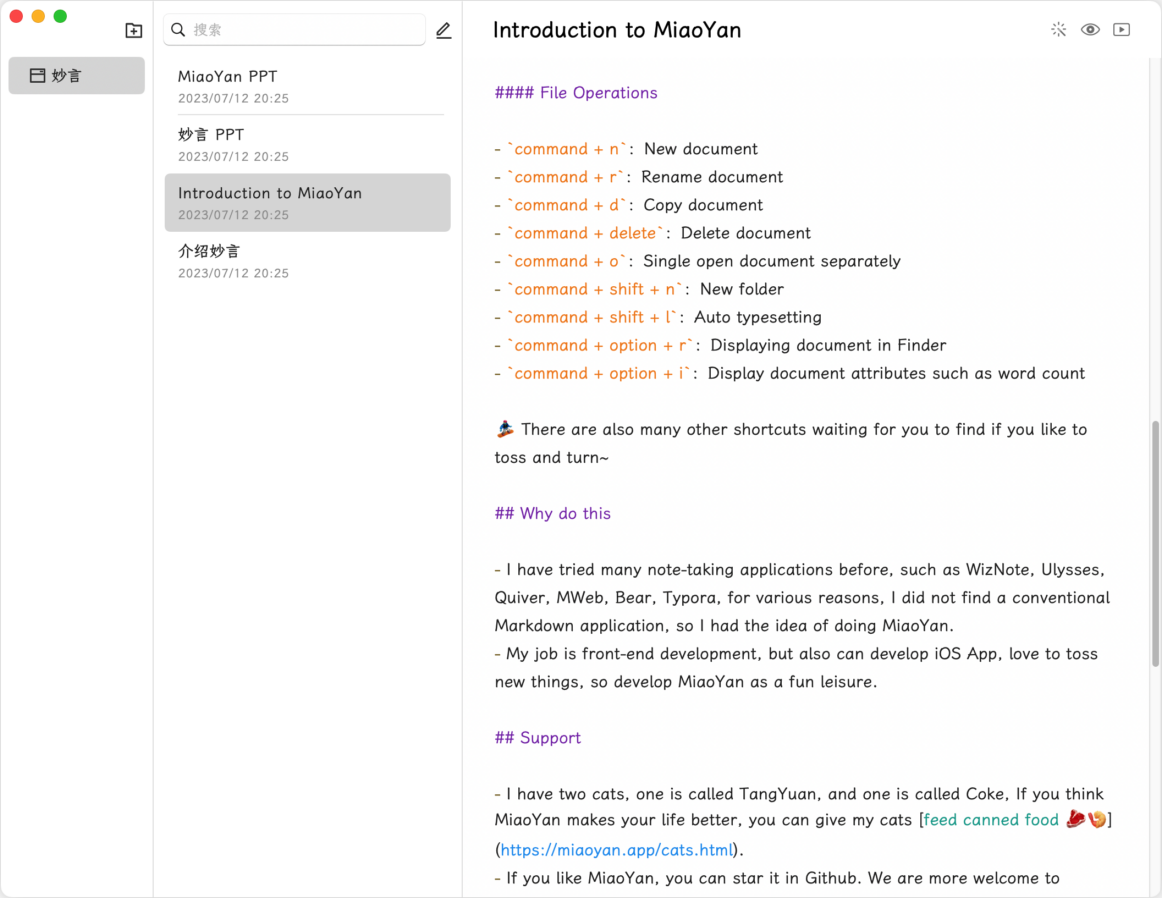
Task: Click the date under MiaoYan PPT
Action: (x=233, y=99)
